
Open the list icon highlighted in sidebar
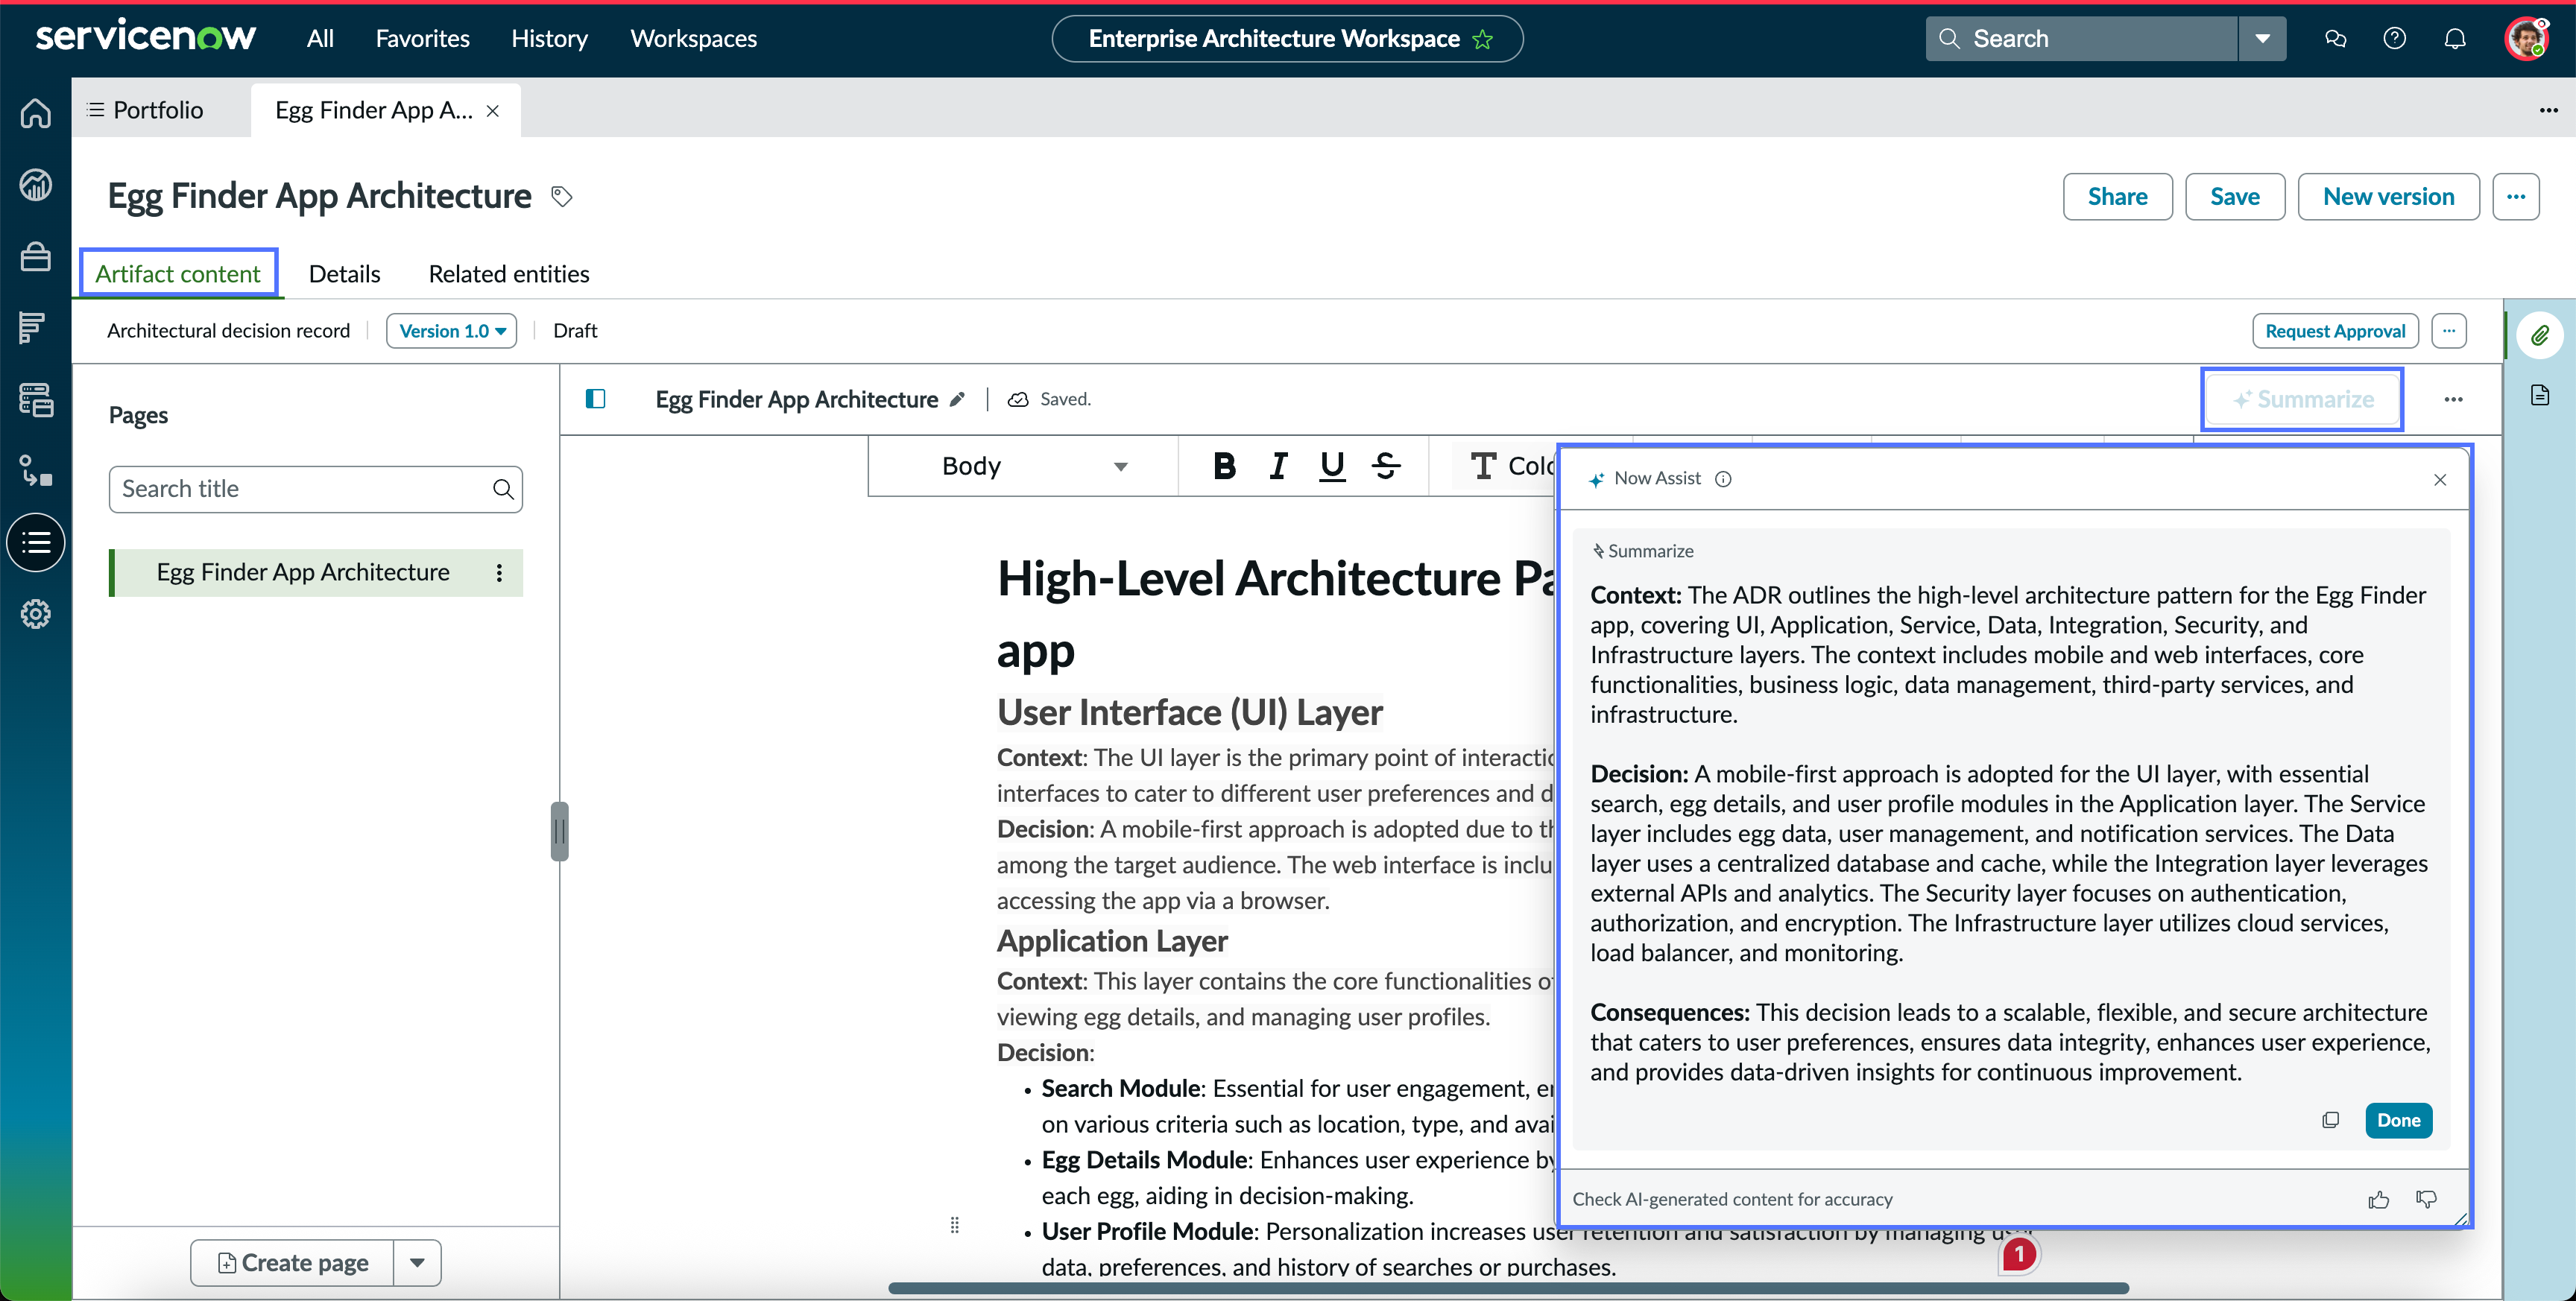coord(36,543)
